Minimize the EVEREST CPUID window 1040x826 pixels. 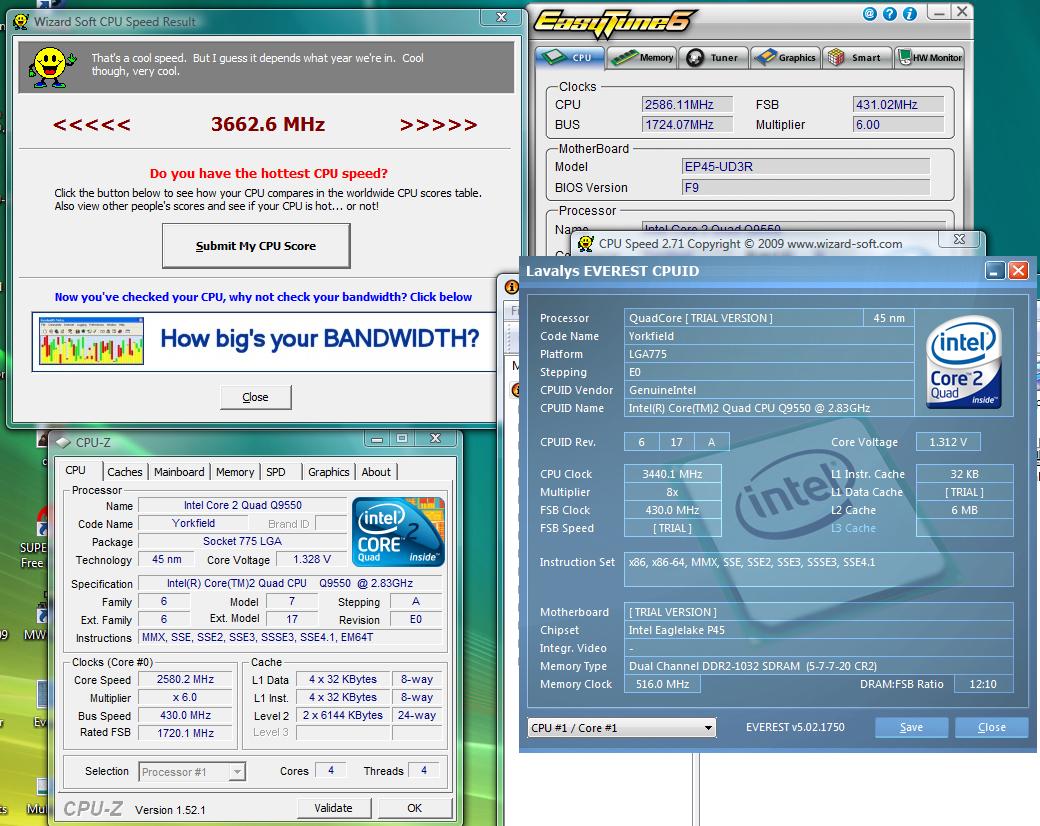coord(995,271)
